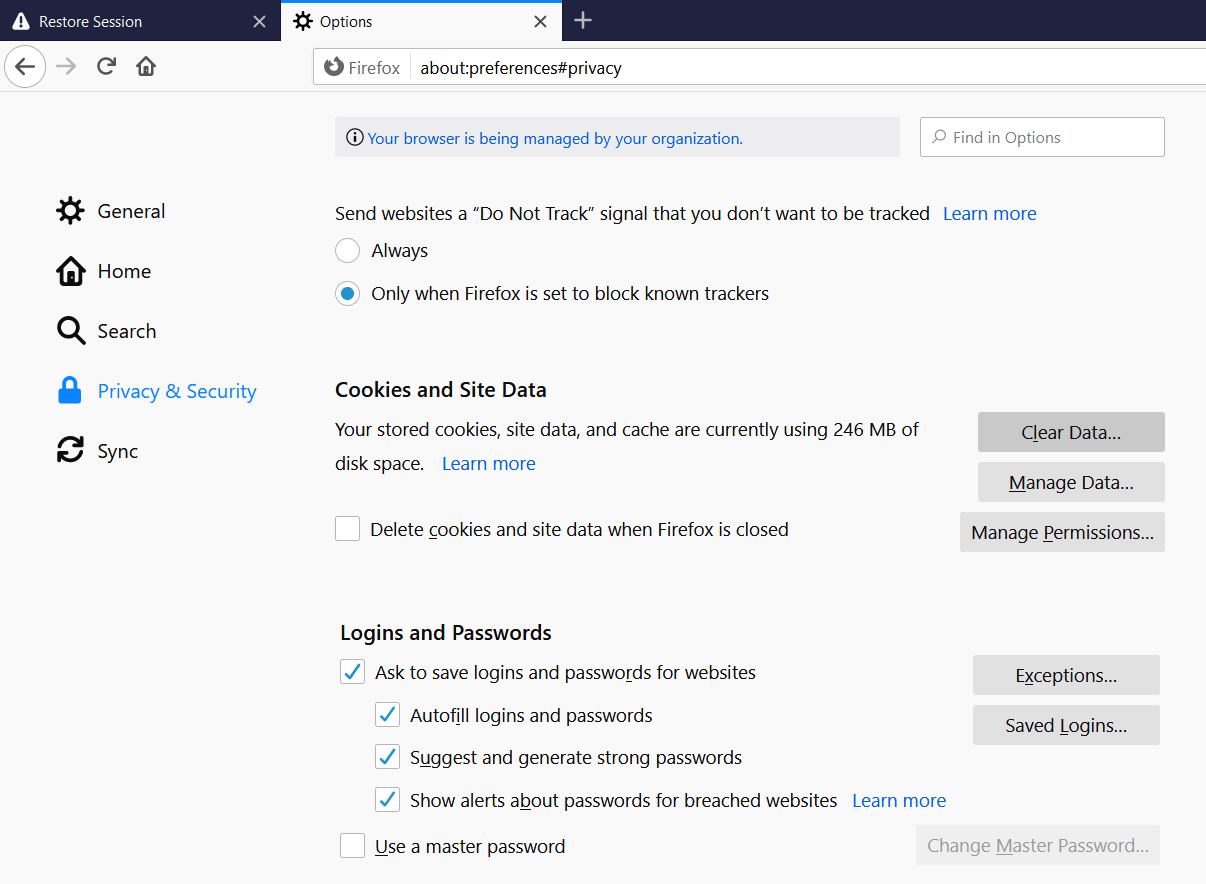The image size is (1206, 884).
Task: Switch to the Restore Session tab
Action: [140, 20]
